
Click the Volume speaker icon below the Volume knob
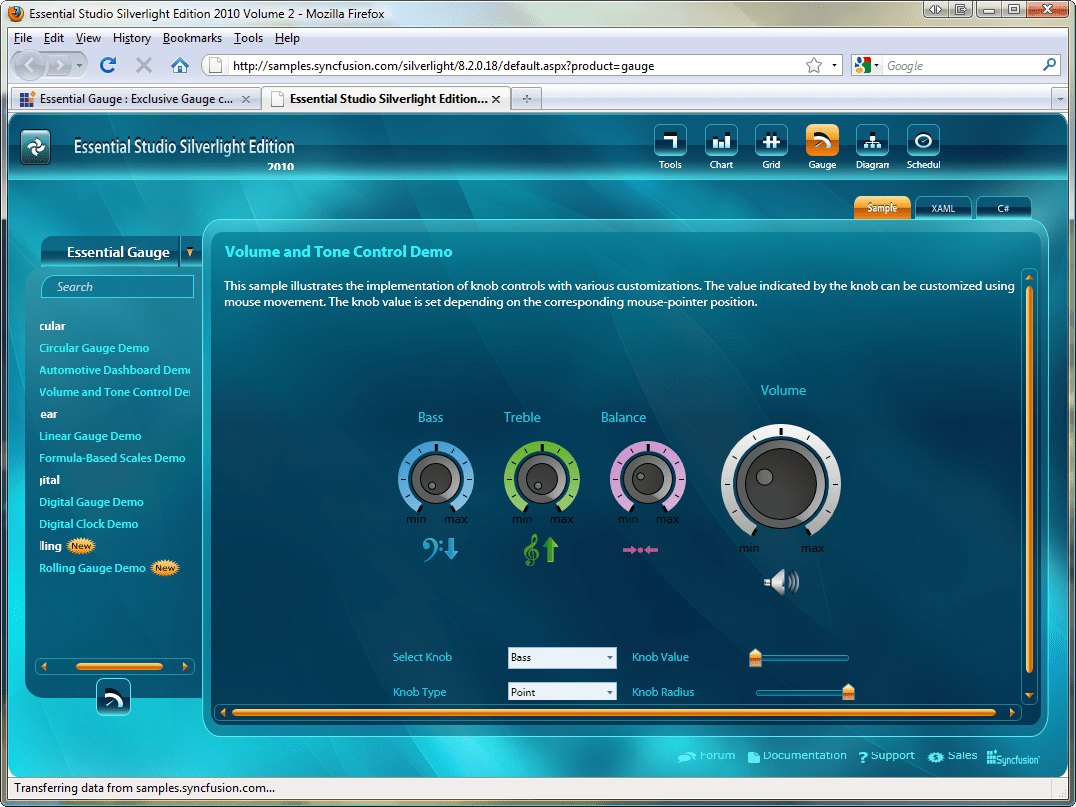(x=781, y=582)
